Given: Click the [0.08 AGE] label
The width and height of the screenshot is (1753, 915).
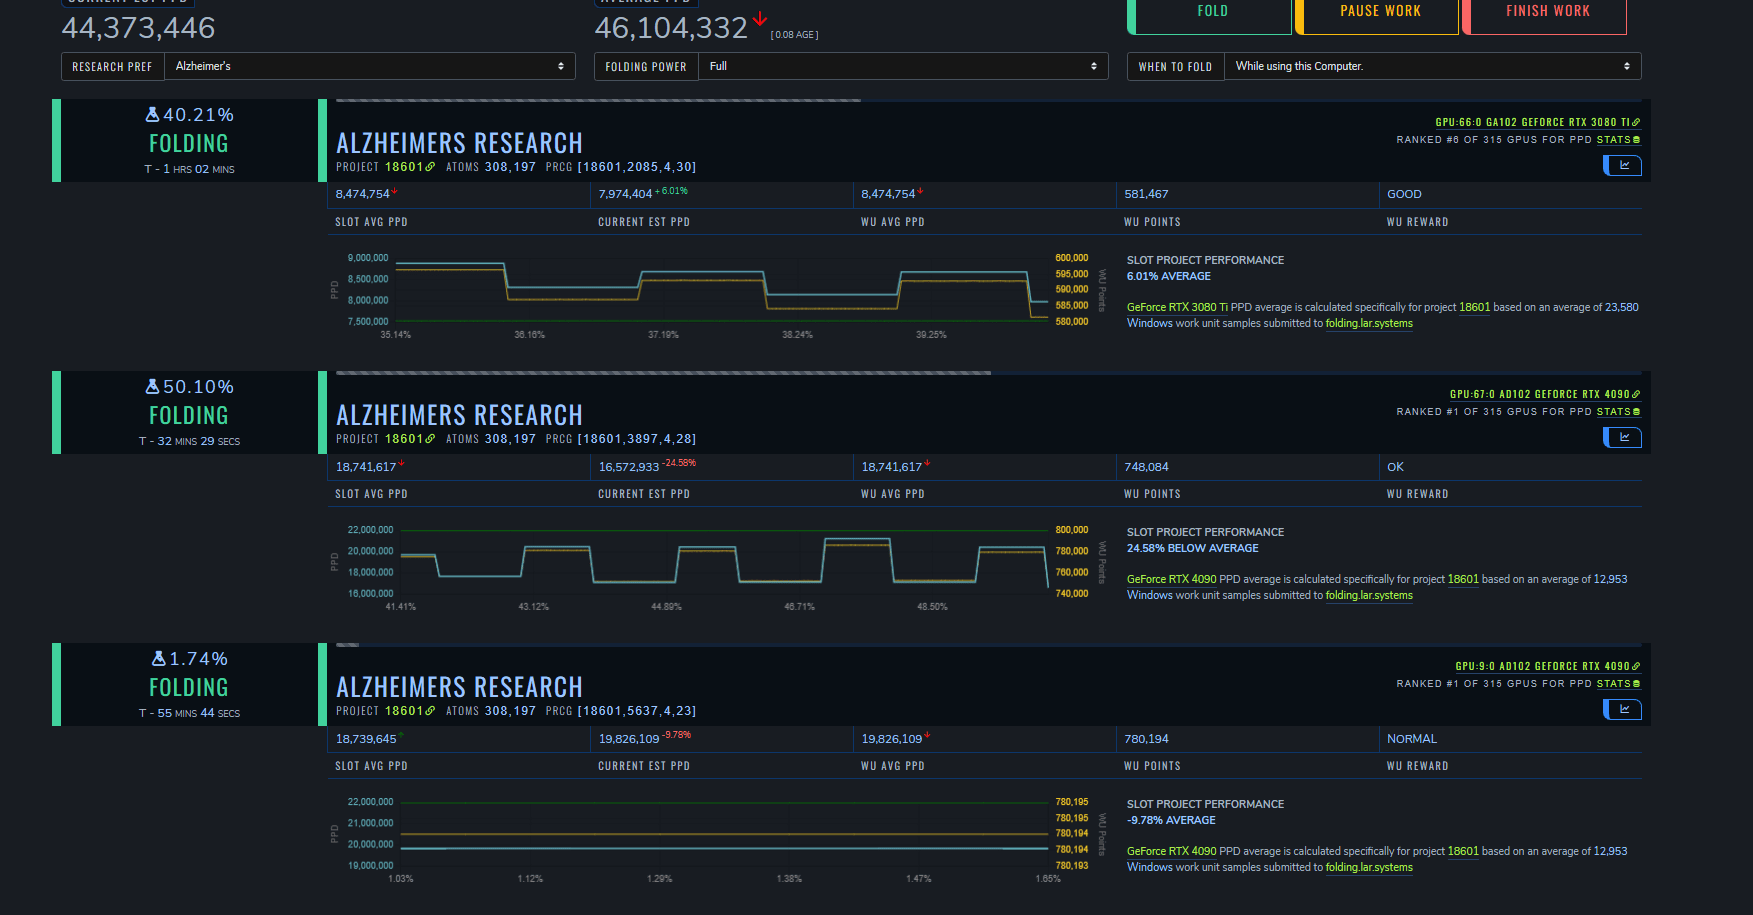Looking at the screenshot, I should [794, 35].
